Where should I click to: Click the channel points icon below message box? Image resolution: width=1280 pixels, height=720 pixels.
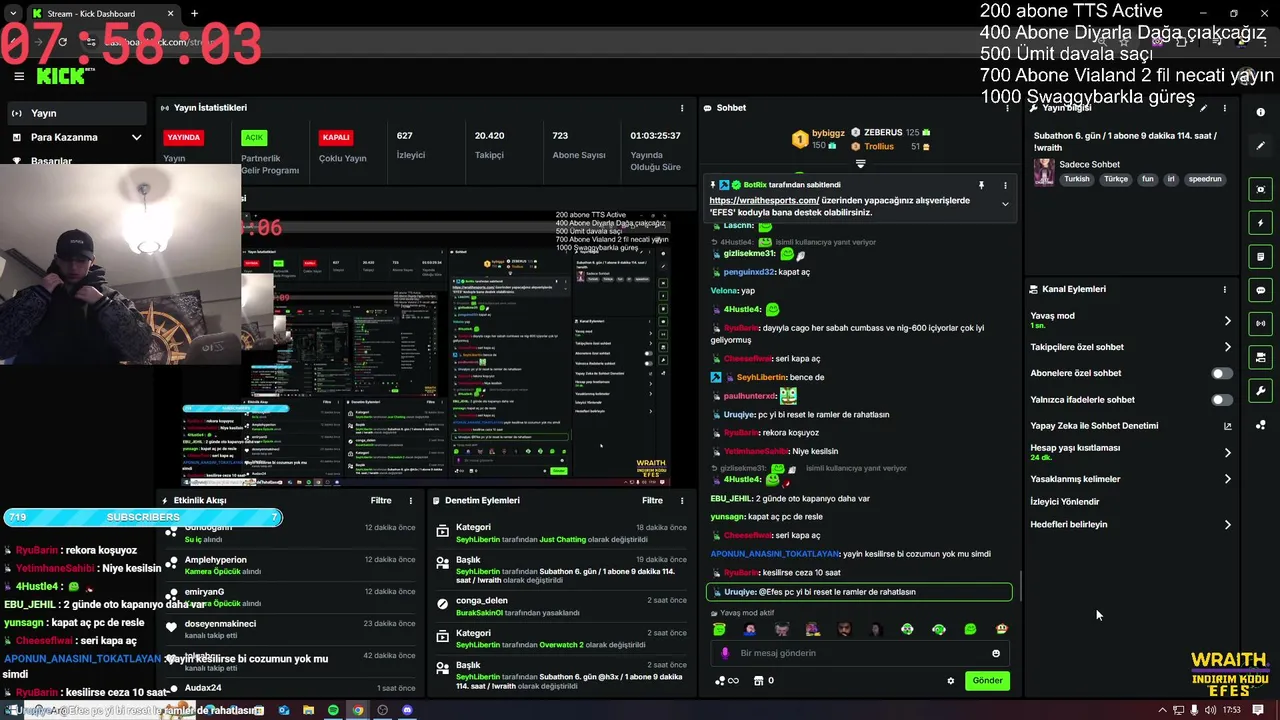pos(726,681)
